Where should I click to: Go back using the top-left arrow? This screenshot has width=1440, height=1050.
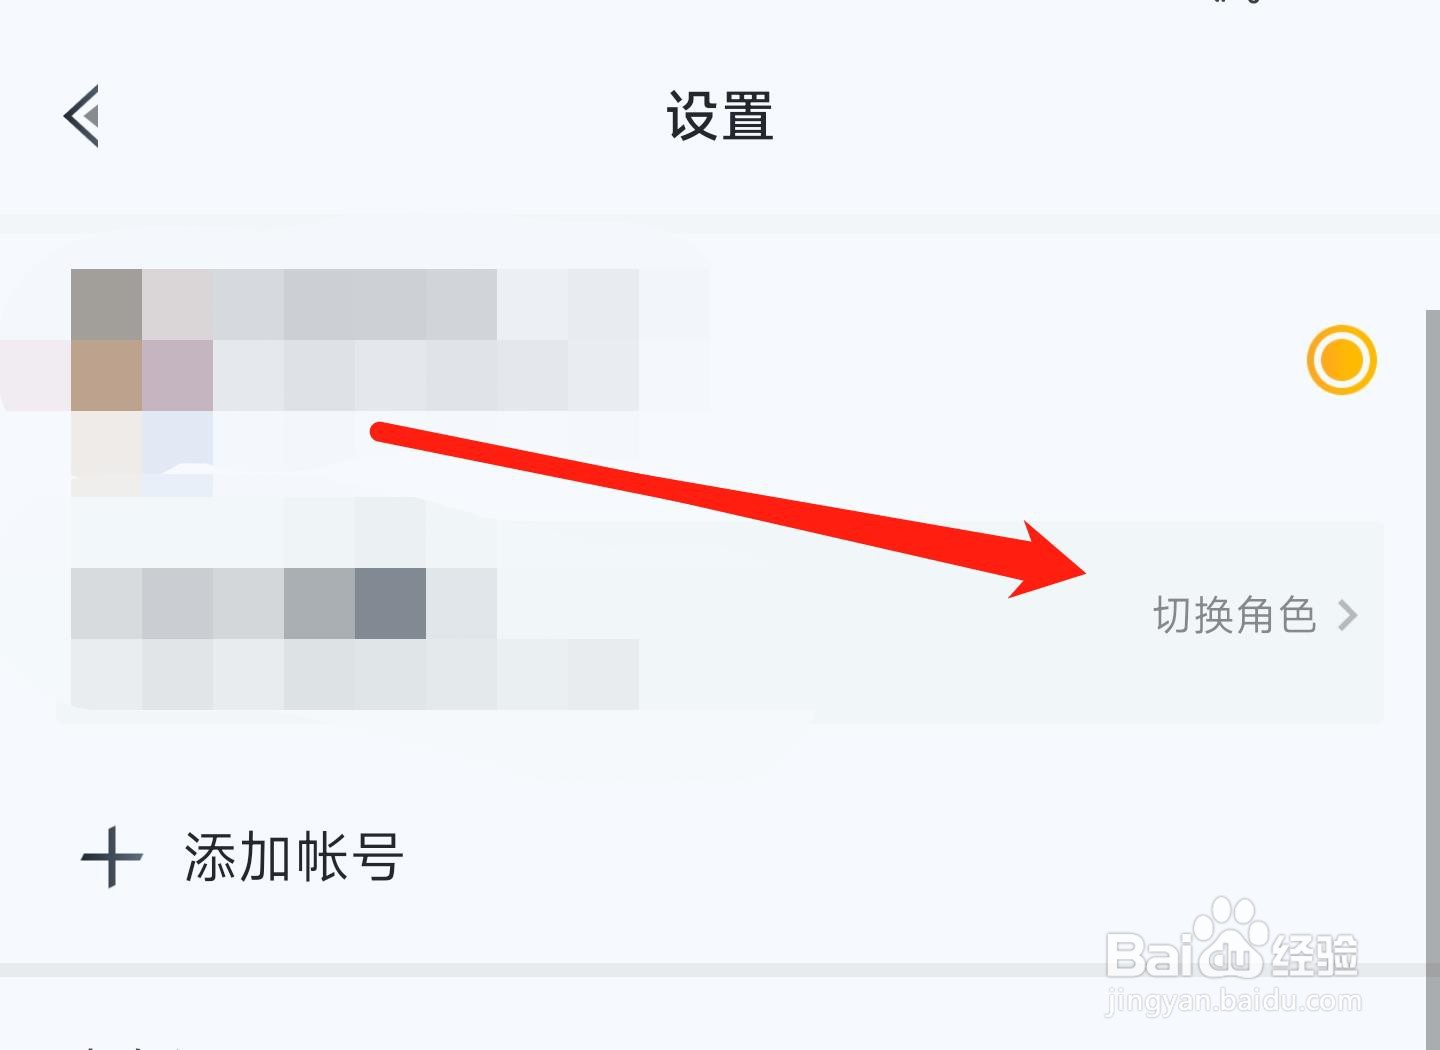(82, 116)
